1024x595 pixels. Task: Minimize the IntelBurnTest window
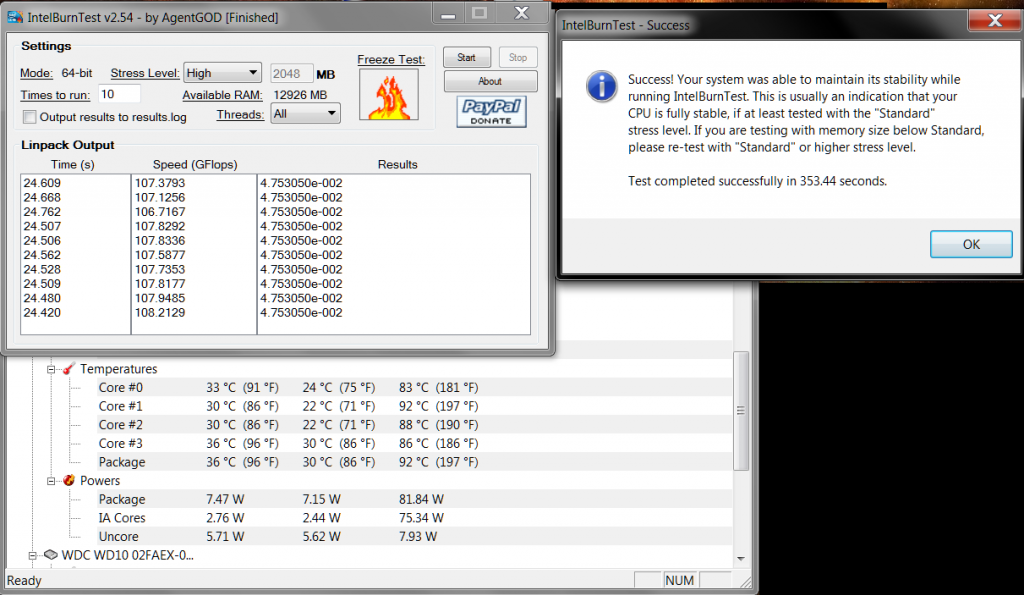[448, 14]
